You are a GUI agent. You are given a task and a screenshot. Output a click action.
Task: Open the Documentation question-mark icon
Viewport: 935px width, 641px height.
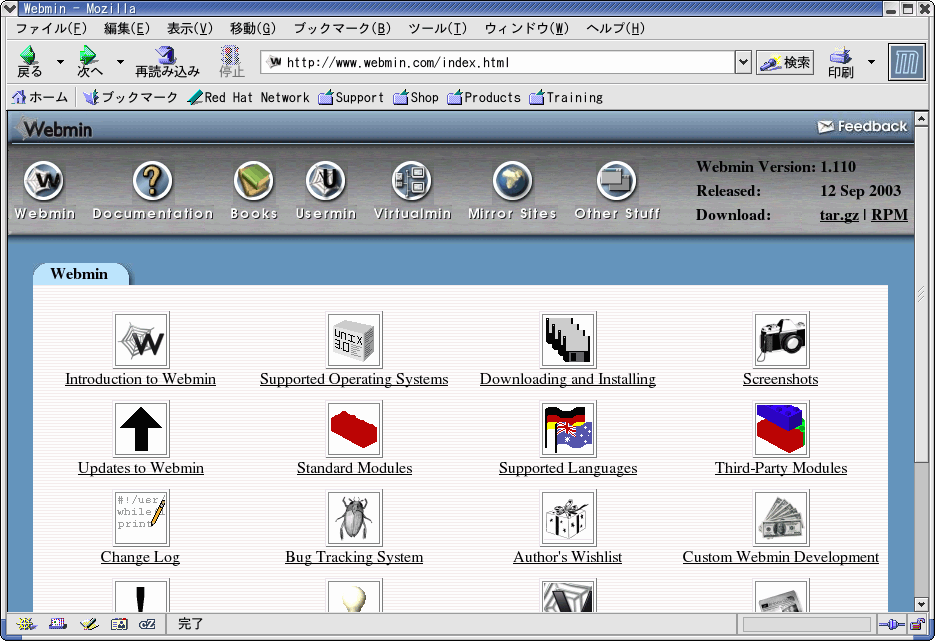[x=153, y=181]
